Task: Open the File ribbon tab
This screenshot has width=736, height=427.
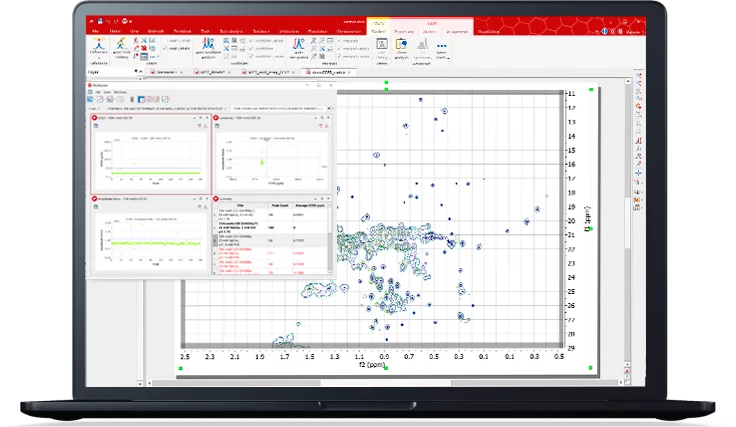Action: 95,31
